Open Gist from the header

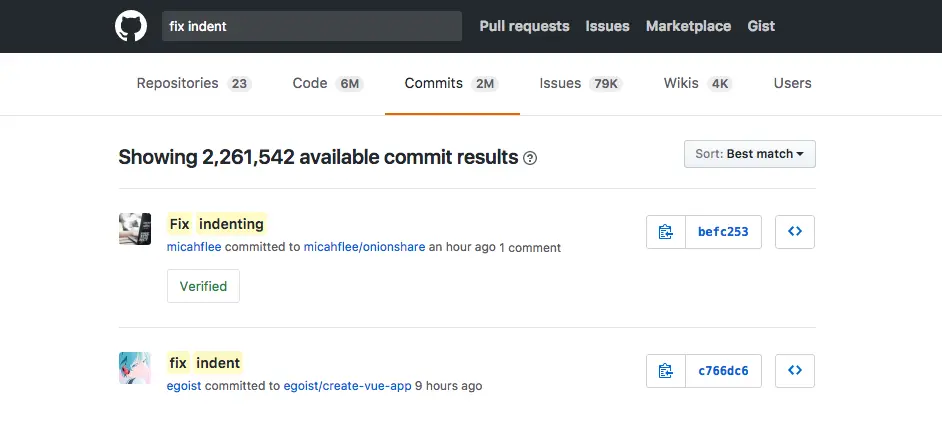click(761, 26)
